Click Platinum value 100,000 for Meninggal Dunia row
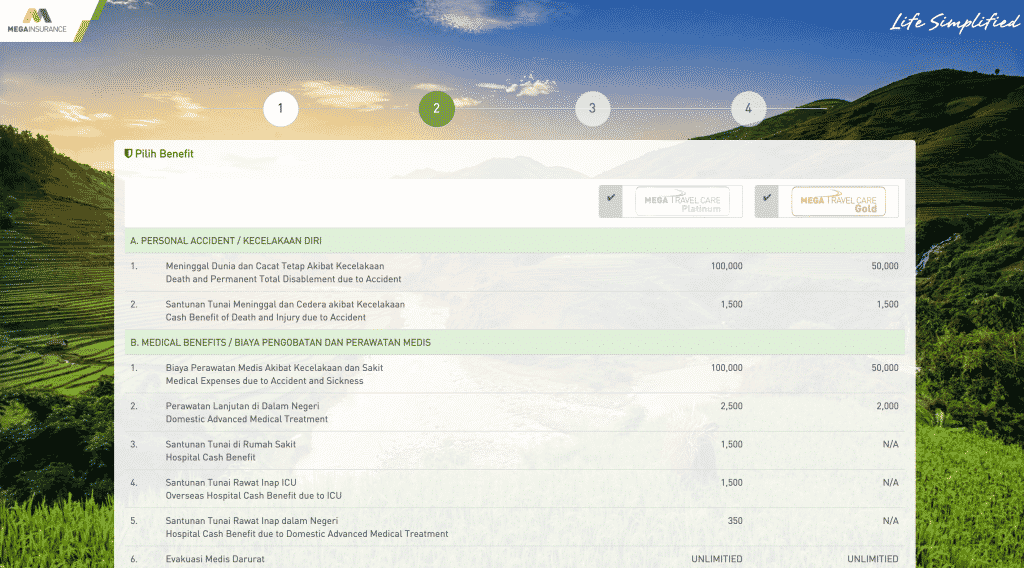The width and height of the screenshot is (1024, 568). [726, 266]
